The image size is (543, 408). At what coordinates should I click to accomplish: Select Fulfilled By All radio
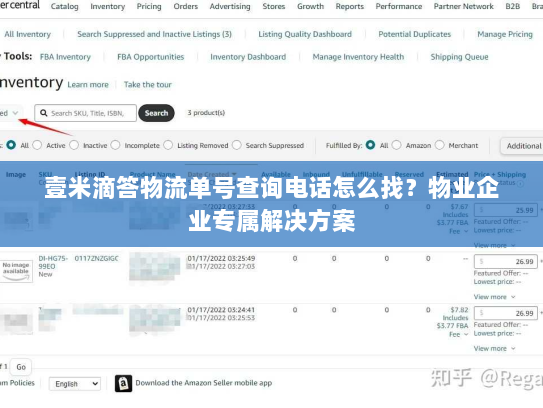370,145
